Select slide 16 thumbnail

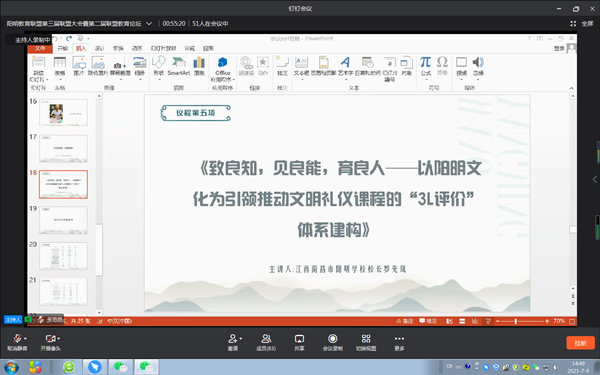pyautogui.click(x=64, y=112)
